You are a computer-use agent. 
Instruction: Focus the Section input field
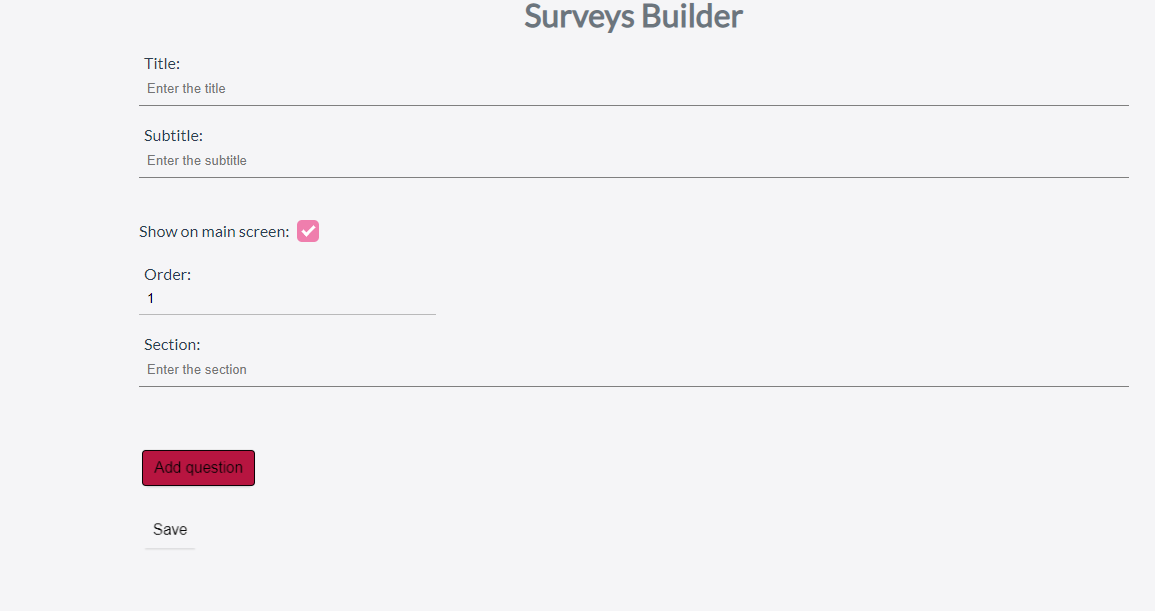pos(634,370)
